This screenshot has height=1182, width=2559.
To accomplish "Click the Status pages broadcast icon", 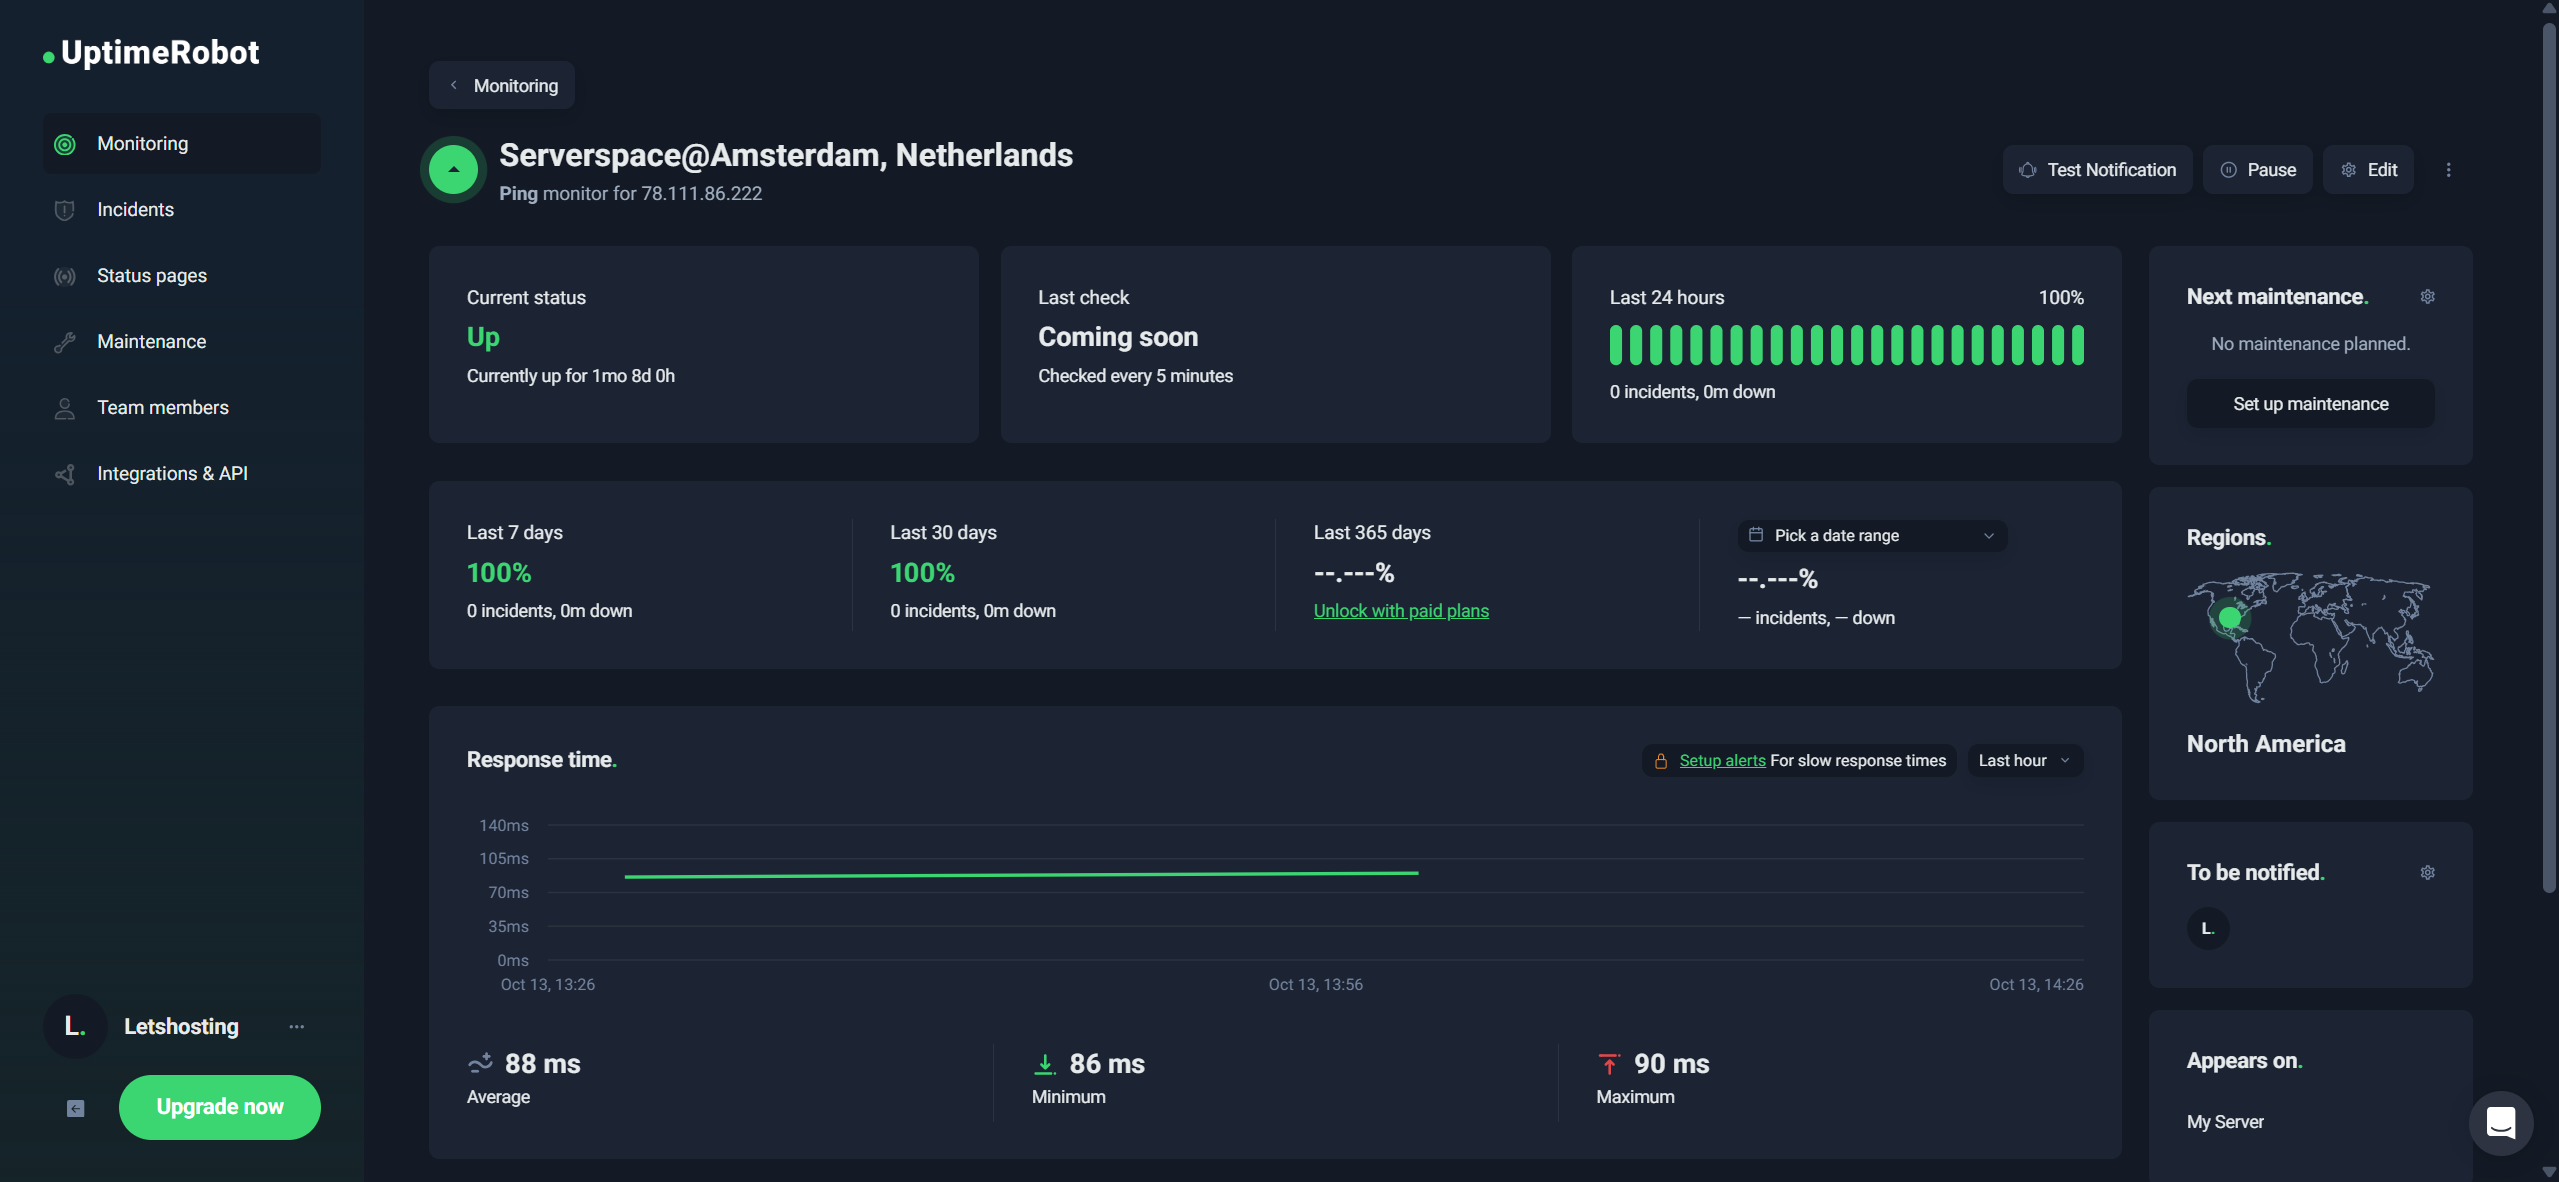I will 65,276.
